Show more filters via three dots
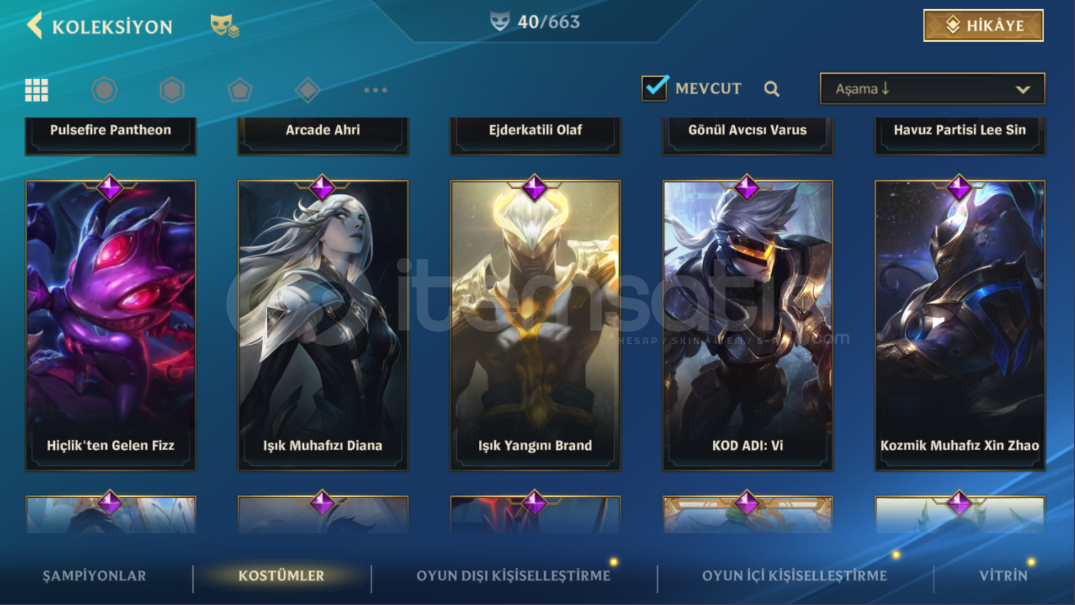This screenshot has width=1075, height=605. 376,90
